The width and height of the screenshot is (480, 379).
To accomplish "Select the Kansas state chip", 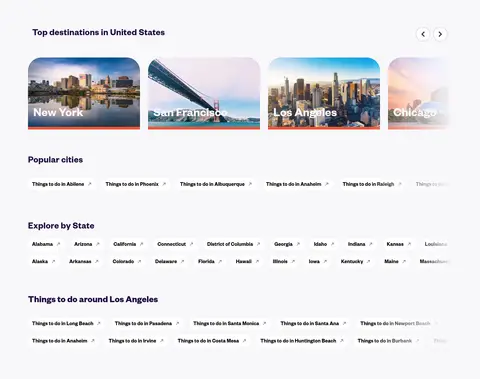I will click(399, 244).
